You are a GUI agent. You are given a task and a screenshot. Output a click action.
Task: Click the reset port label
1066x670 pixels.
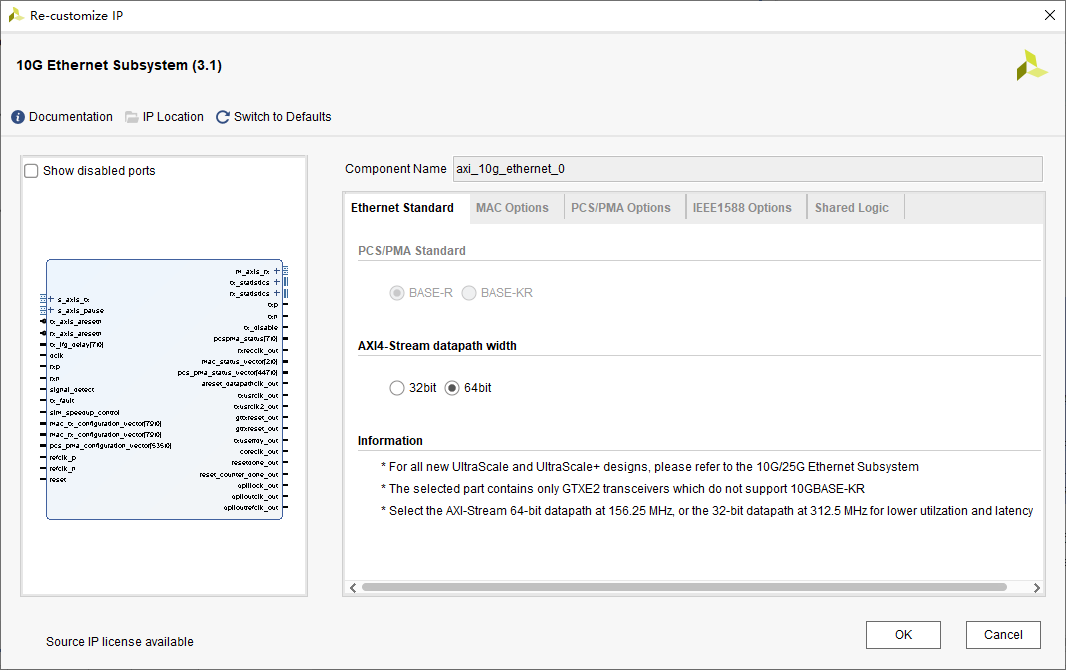pyautogui.click(x=58, y=480)
